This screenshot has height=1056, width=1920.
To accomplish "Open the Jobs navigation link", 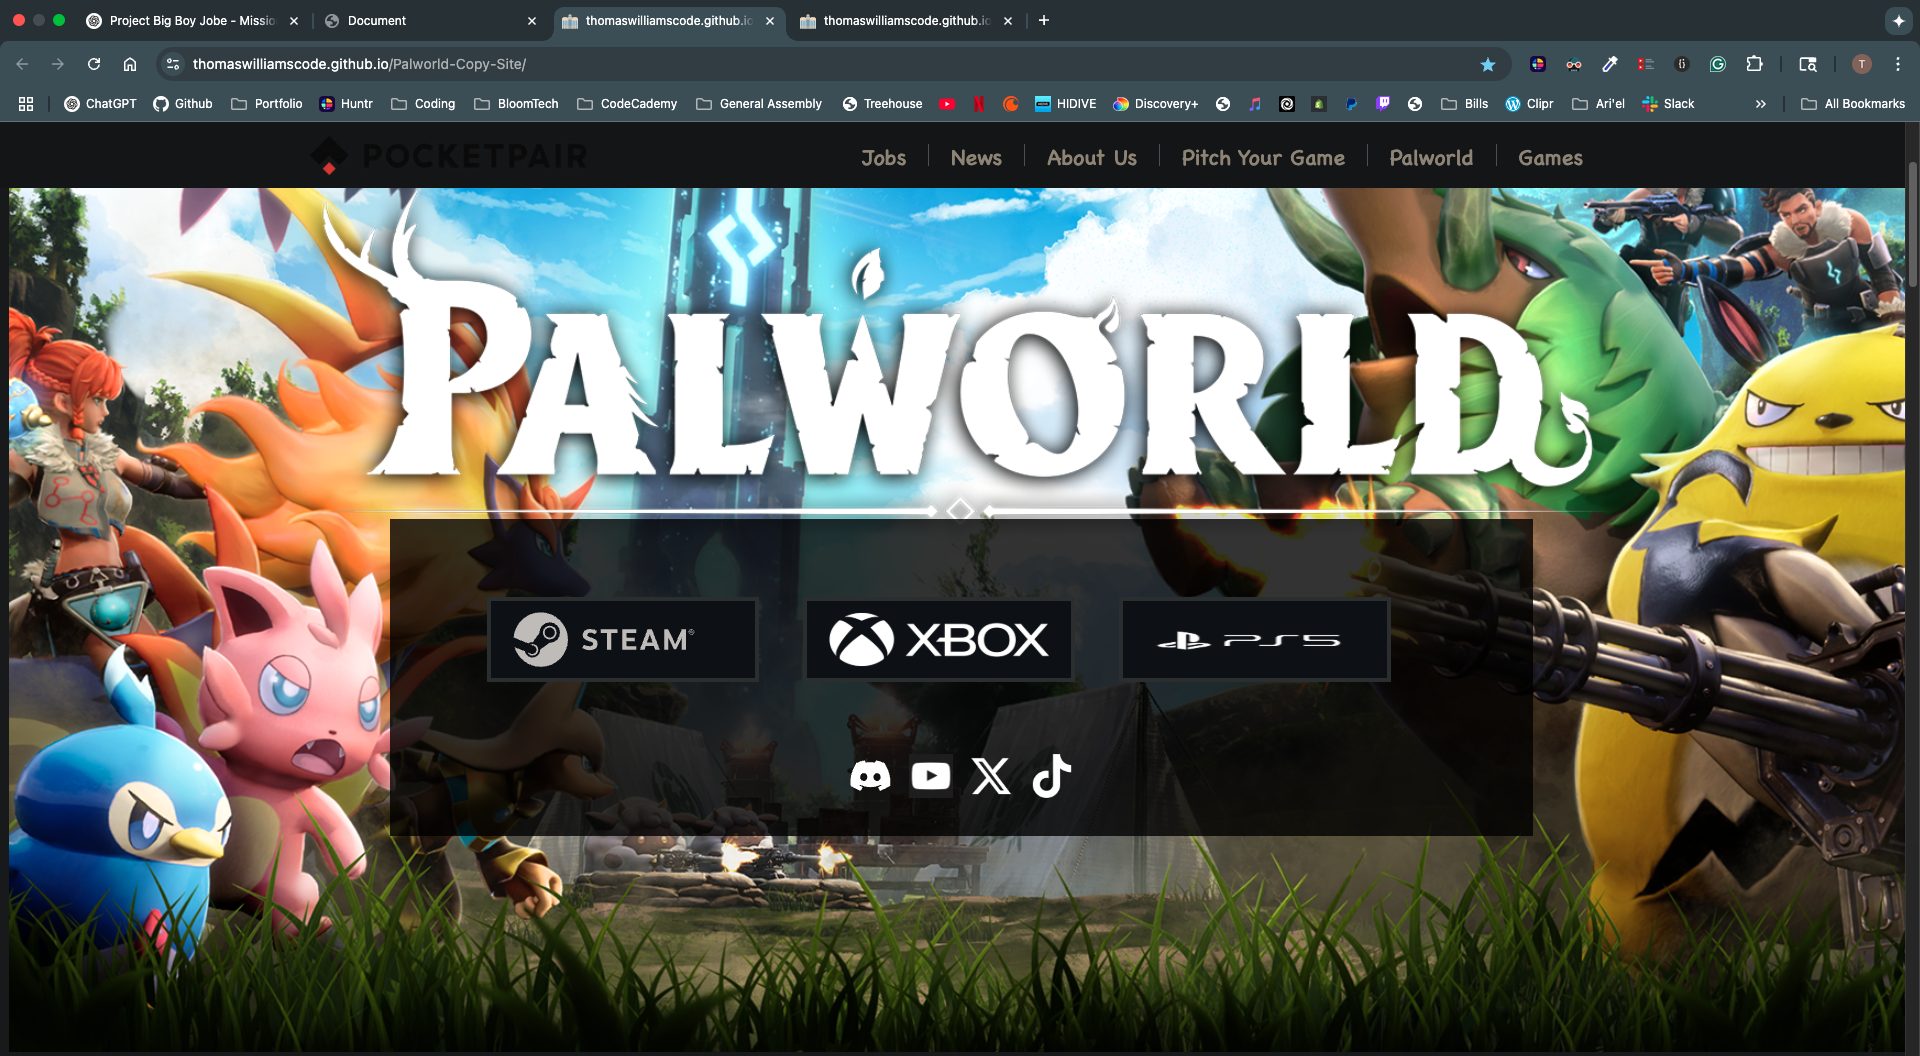I will 883,158.
